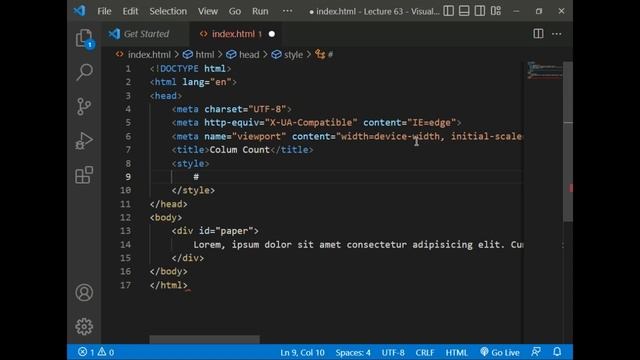Image resolution: width=640 pixels, height=360 pixels.
Task: Click the "paper" id value on line 13
Action: point(234,231)
